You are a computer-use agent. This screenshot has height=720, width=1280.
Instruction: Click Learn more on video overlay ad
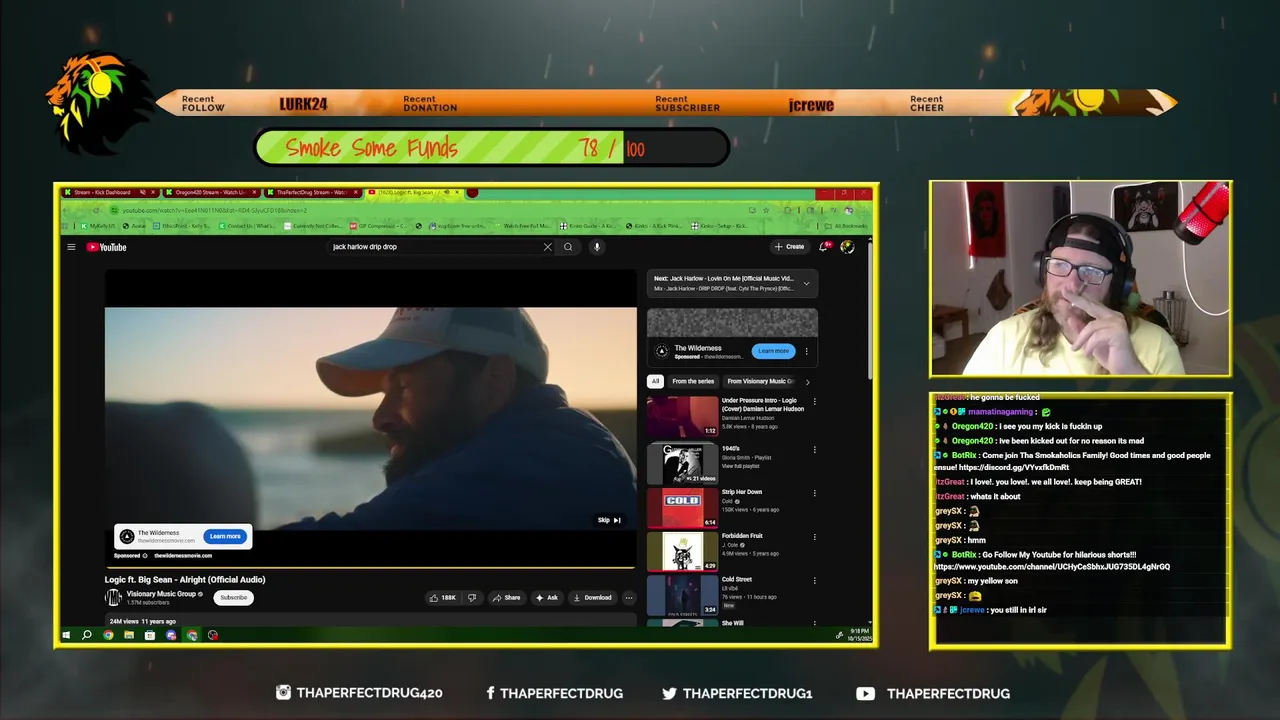click(x=225, y=536)
